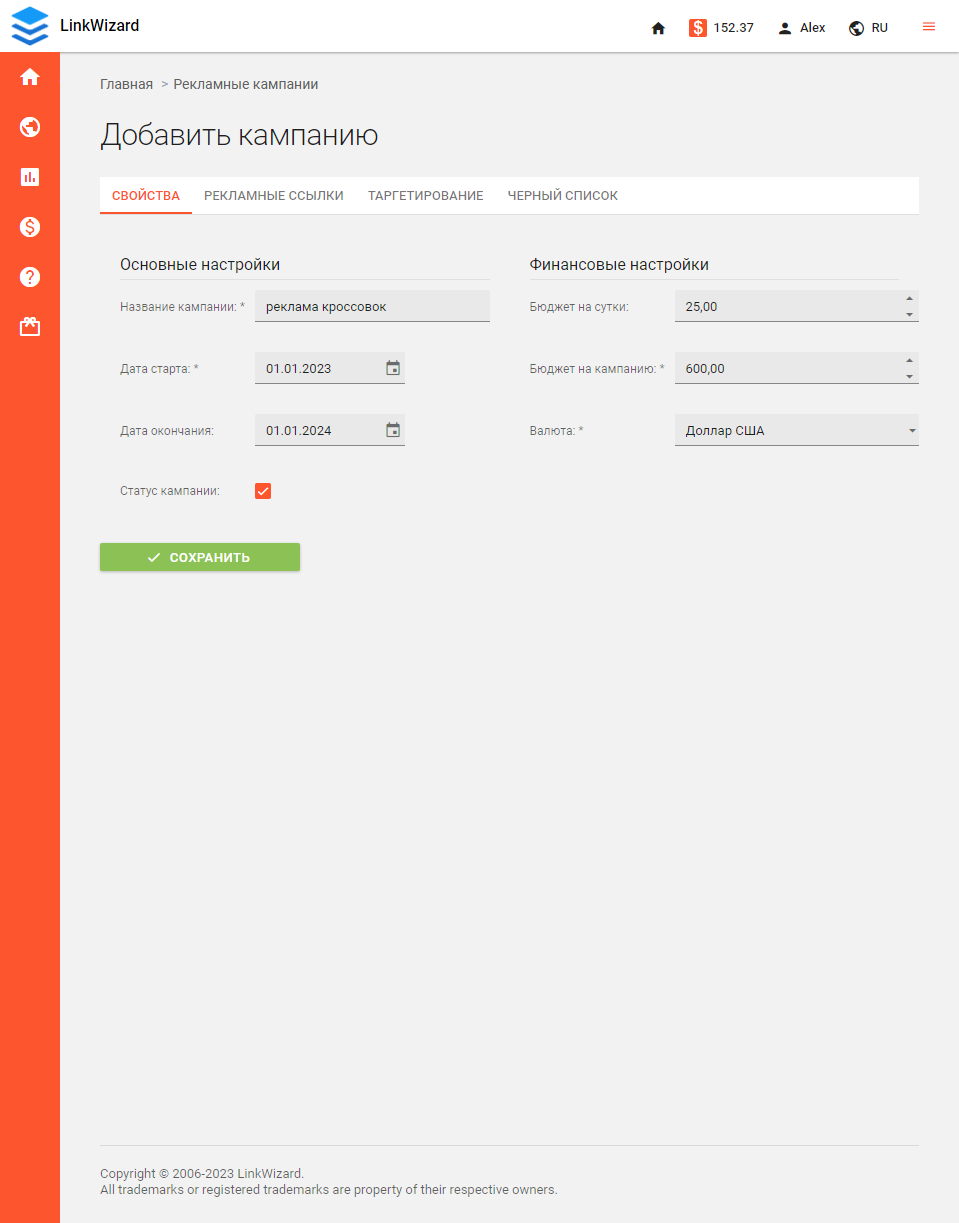Viewport: 959px width, 1223px height.
Task: Click the Название кампании input field
Action: (x=372, y=306)
